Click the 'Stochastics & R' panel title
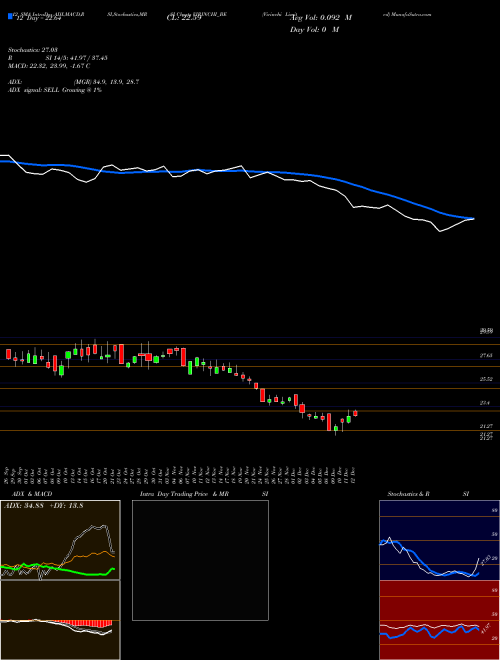The image size is (500, 660). [408, 494]
